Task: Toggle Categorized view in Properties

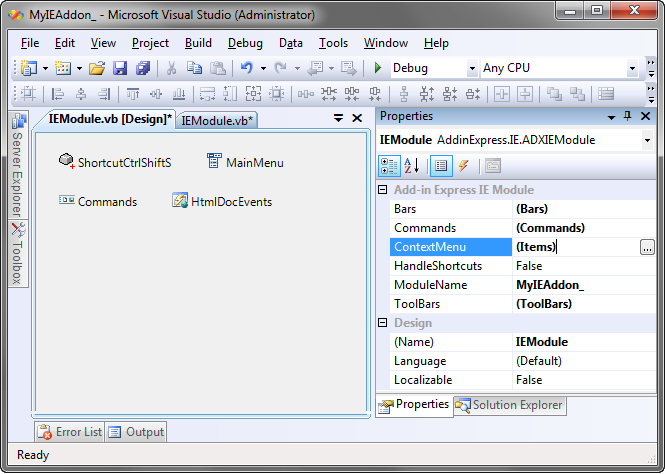Action: pyautogui.click(x=389, y=166)
